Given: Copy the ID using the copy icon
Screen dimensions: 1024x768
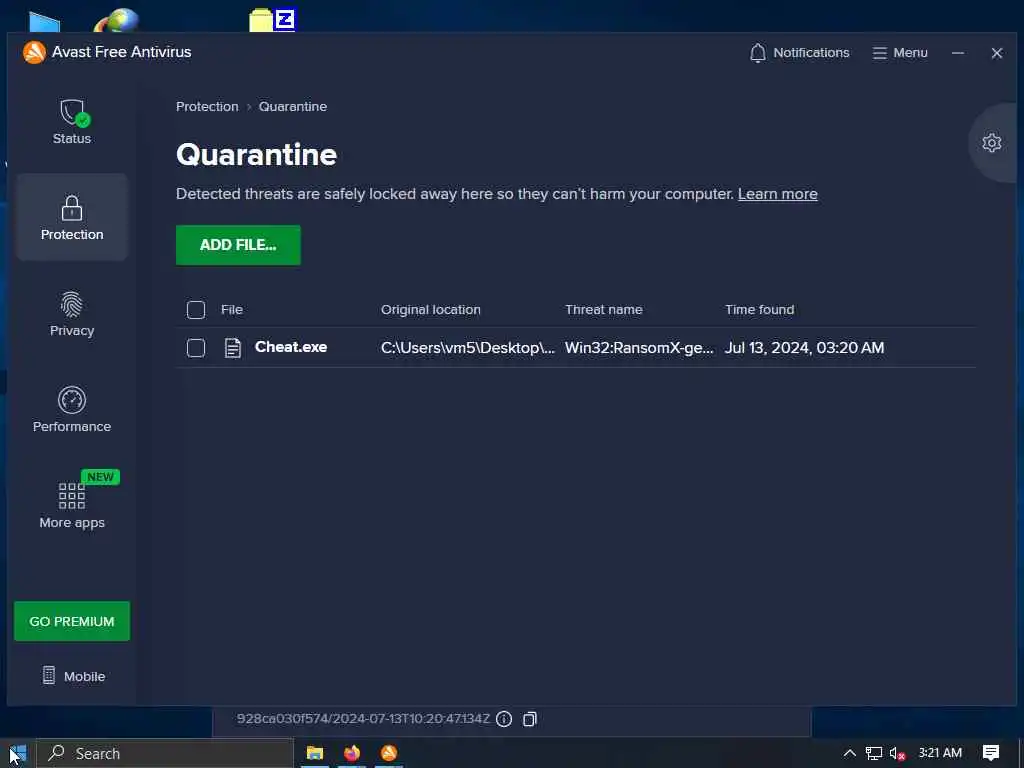Looking at the screenshot, I should coord(530,719).
